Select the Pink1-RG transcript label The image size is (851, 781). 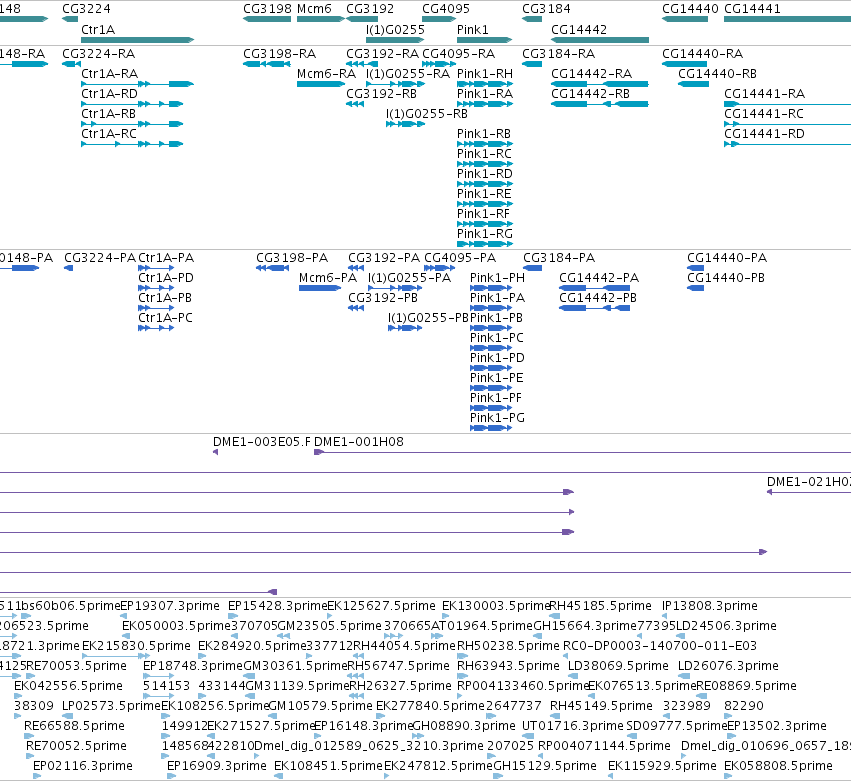coord(485,234)
